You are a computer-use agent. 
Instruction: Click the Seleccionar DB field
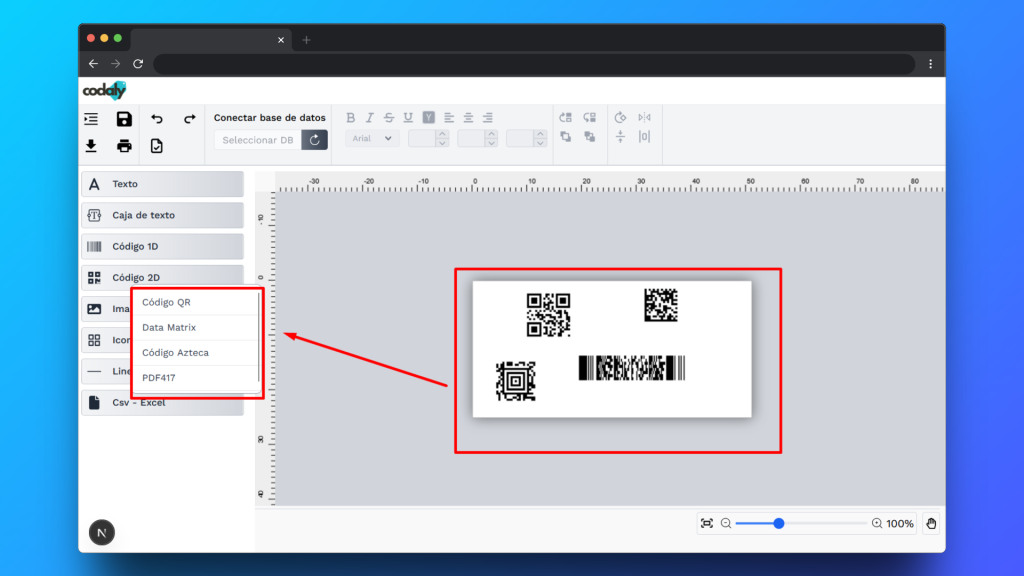coord(258,140)
